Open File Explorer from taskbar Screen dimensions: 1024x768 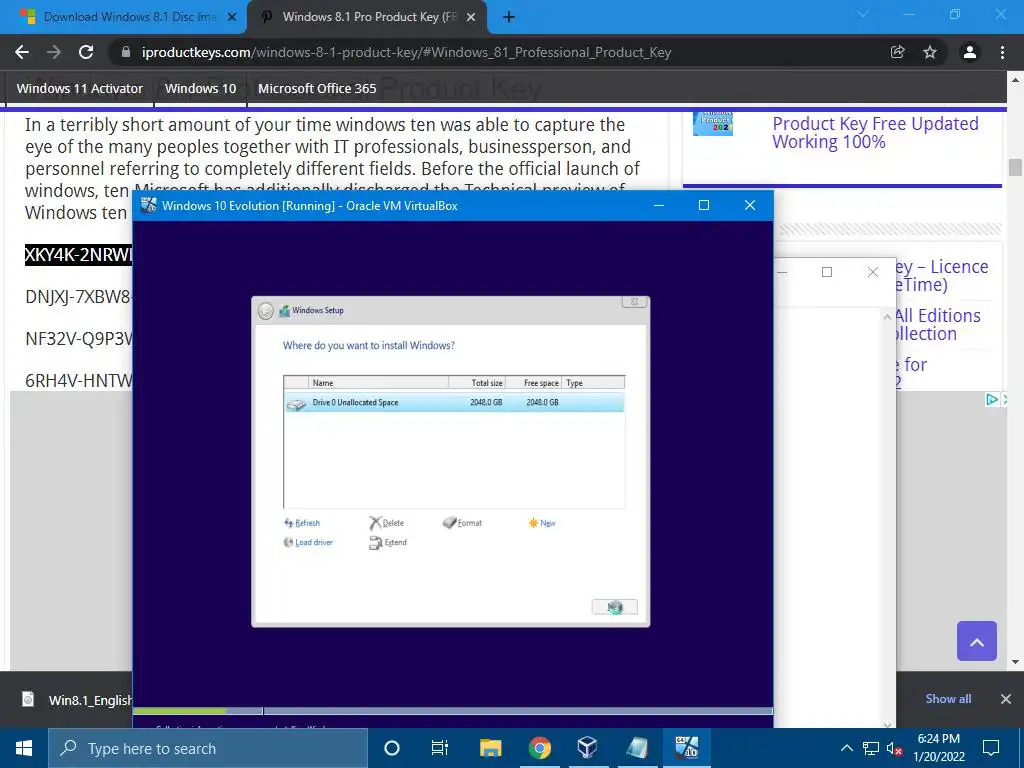[x=490, y=748]
